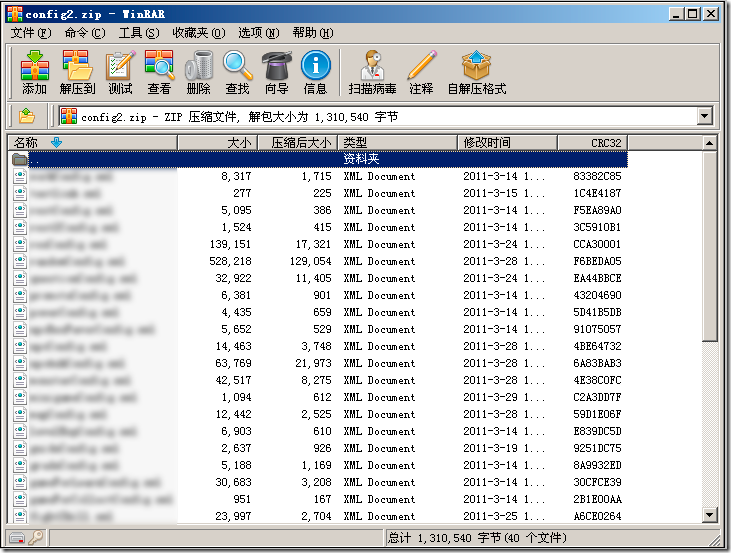Go up one folder level icon

[27, 116]
